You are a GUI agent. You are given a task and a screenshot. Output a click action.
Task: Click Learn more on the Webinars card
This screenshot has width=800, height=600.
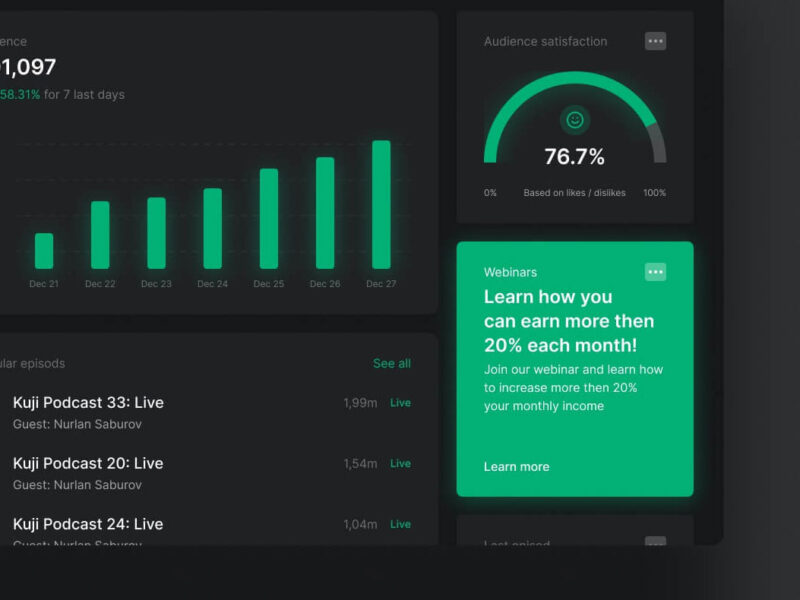coord(516,467)
